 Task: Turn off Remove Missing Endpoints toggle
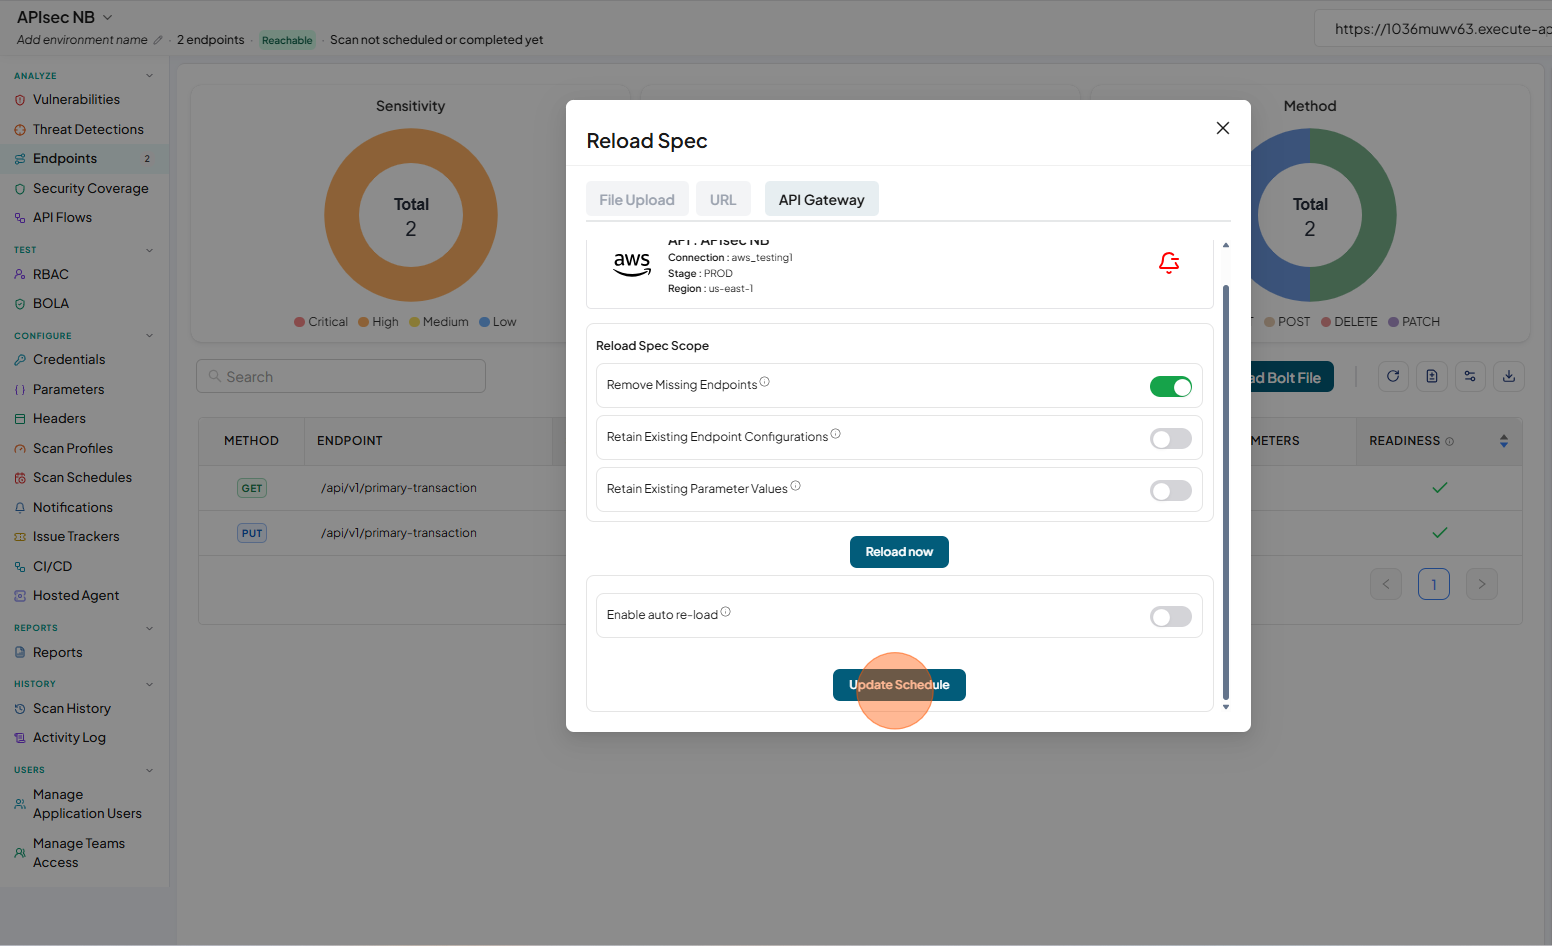1171,387
